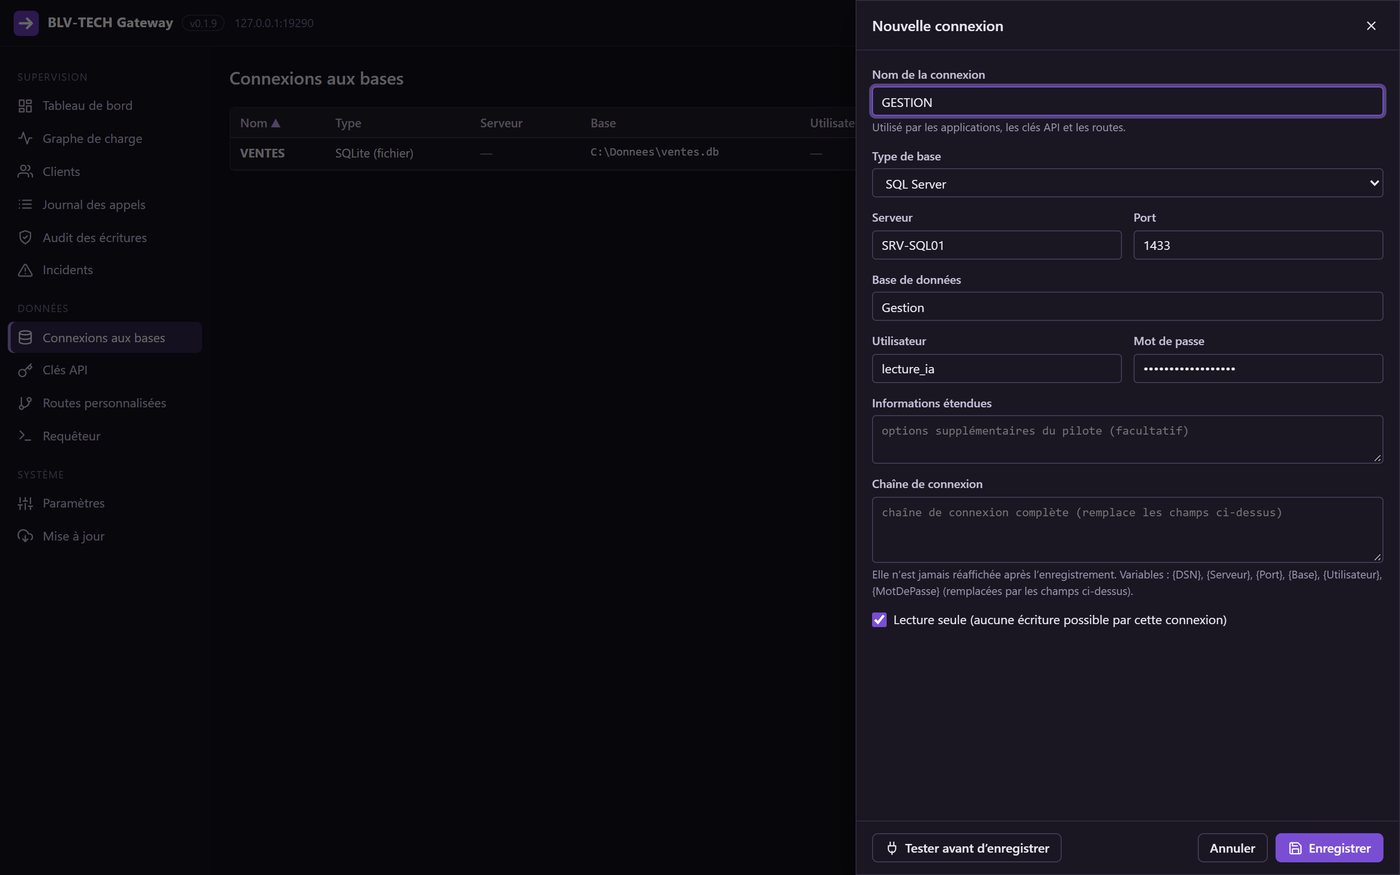Go to Audit des écritures

105,238
